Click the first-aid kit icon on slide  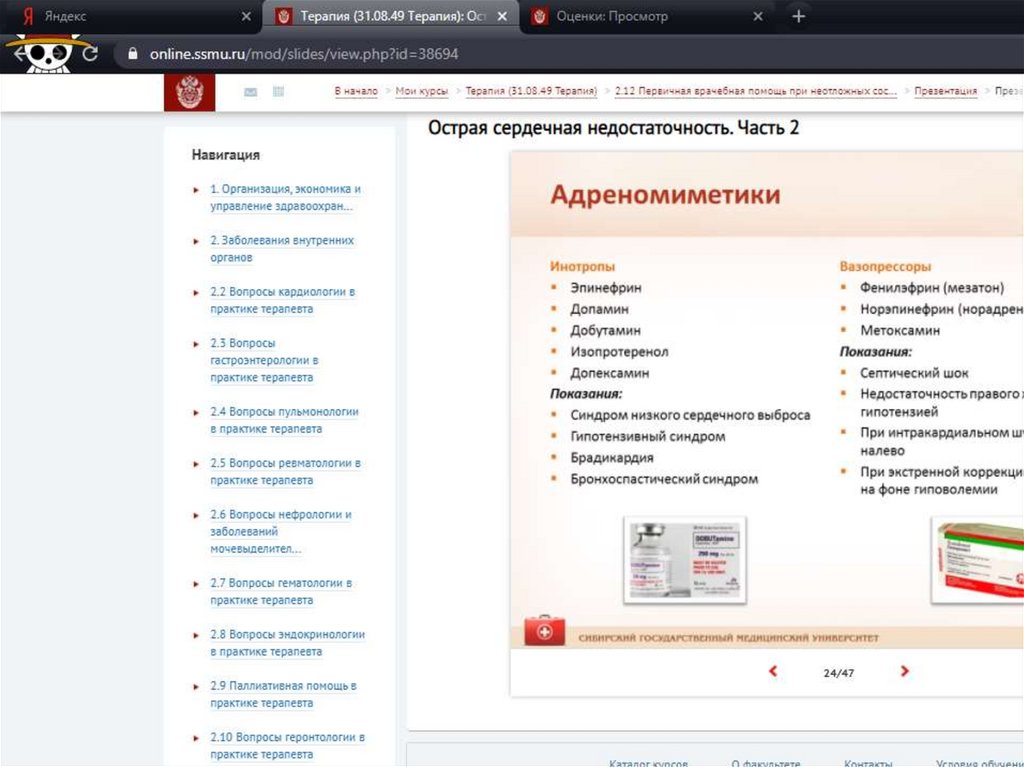pos(545,630)
